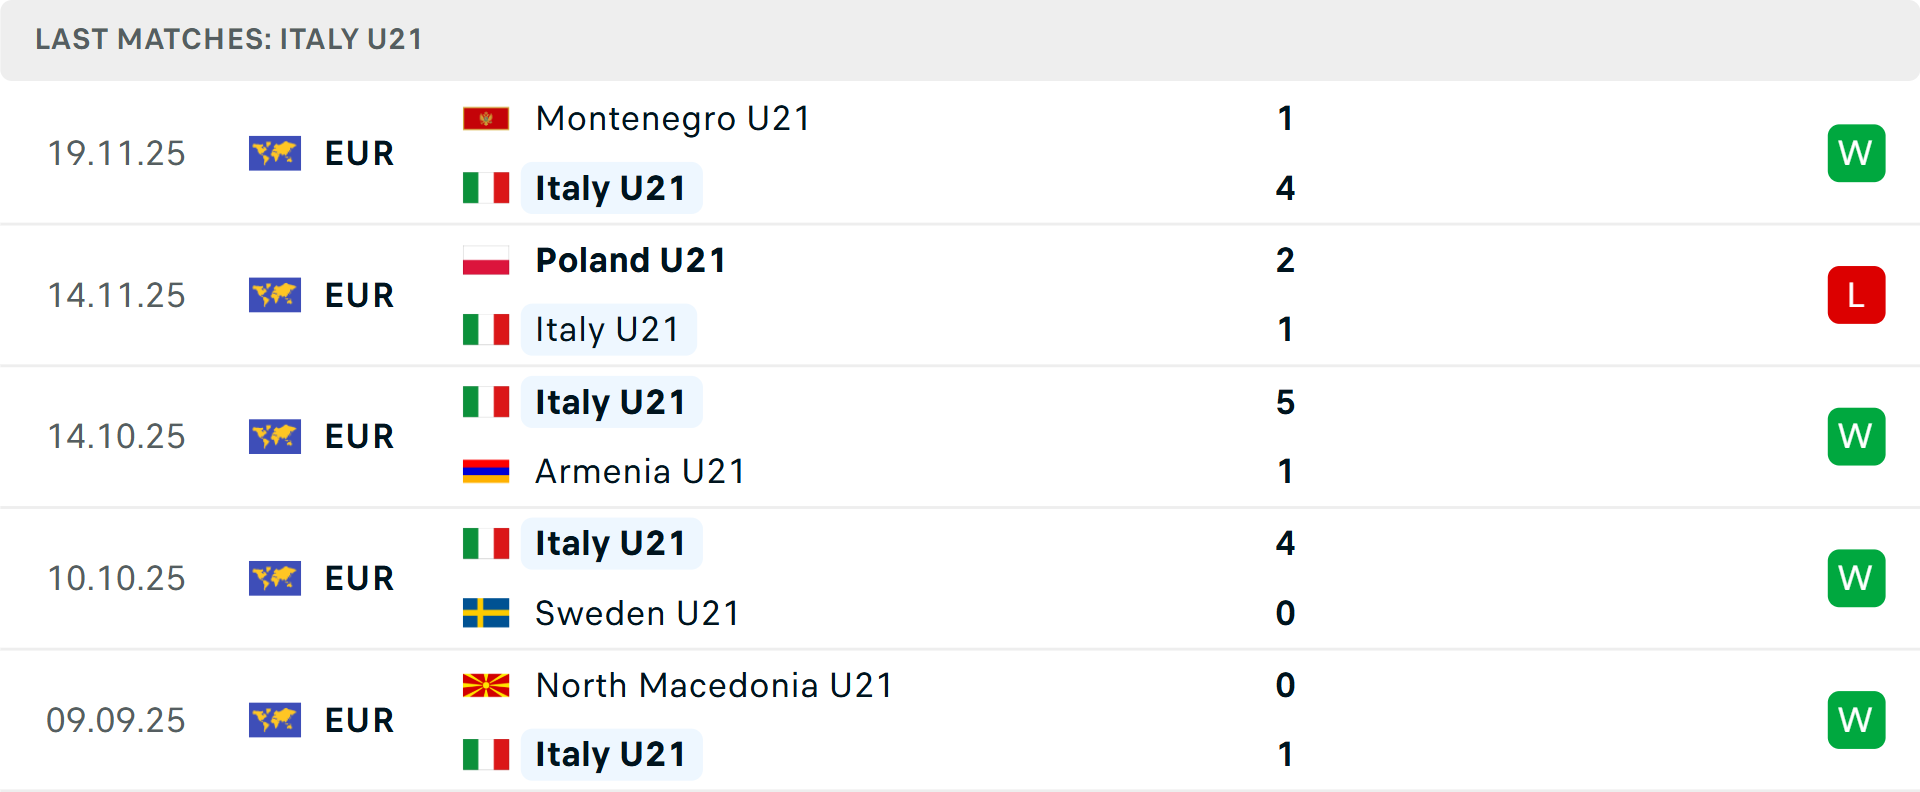Screen dimensions: 1920x792
Task: Expand details for the 14.10.25 Armenia match
Action: click(x=960, y=437)
